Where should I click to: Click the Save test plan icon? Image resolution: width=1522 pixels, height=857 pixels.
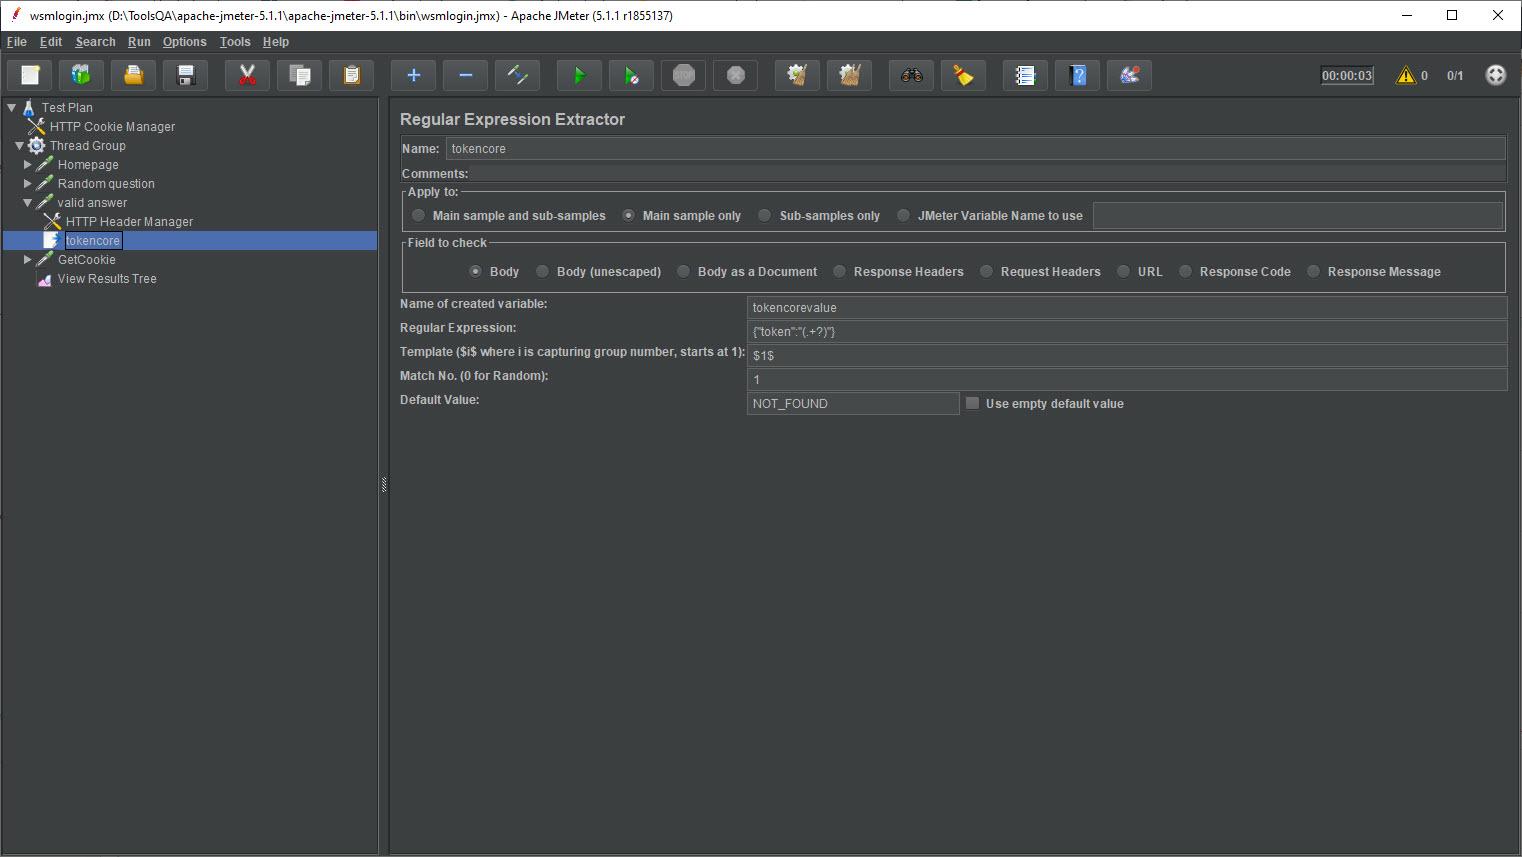185,76
